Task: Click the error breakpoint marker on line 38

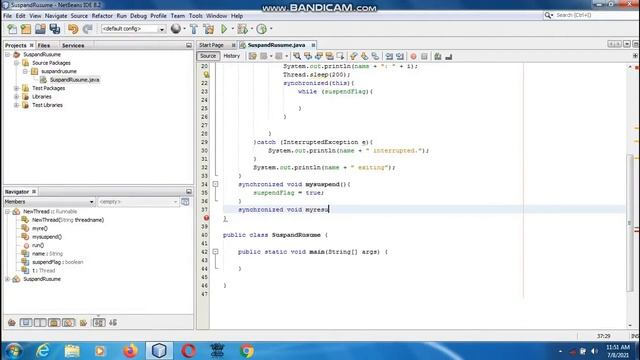Action: point(206,218)
